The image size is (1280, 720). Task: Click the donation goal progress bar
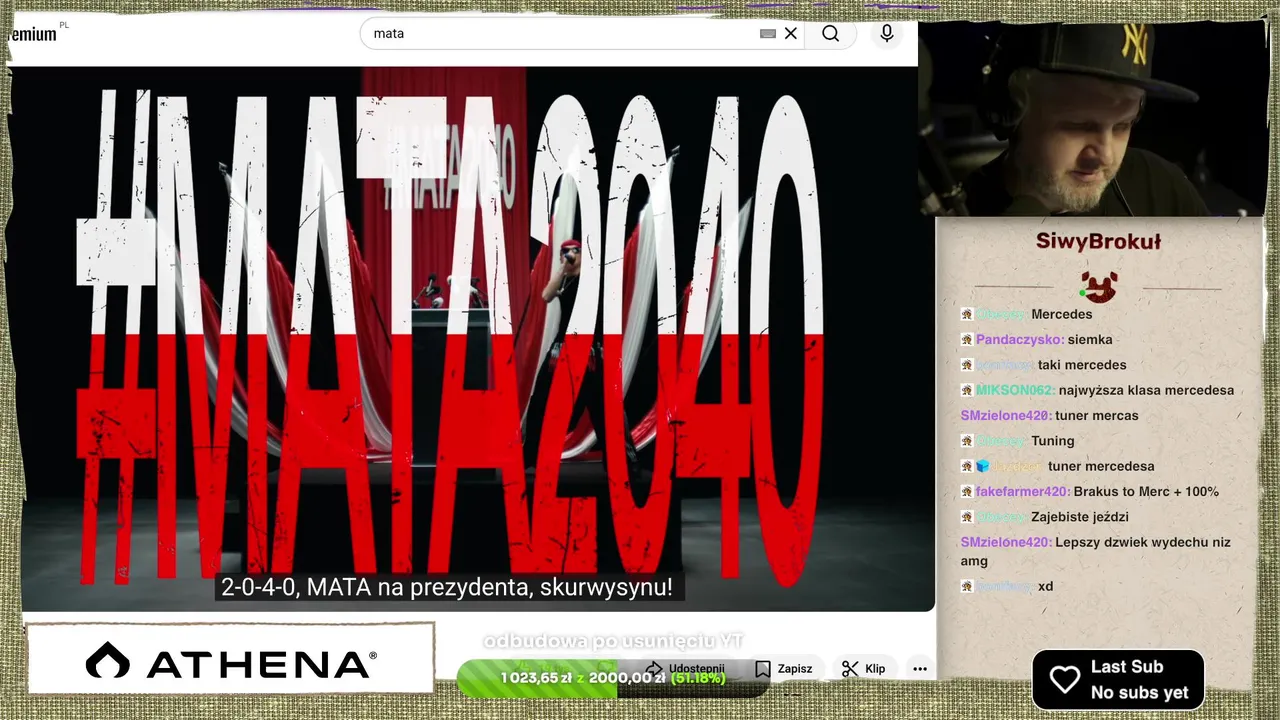612,678
